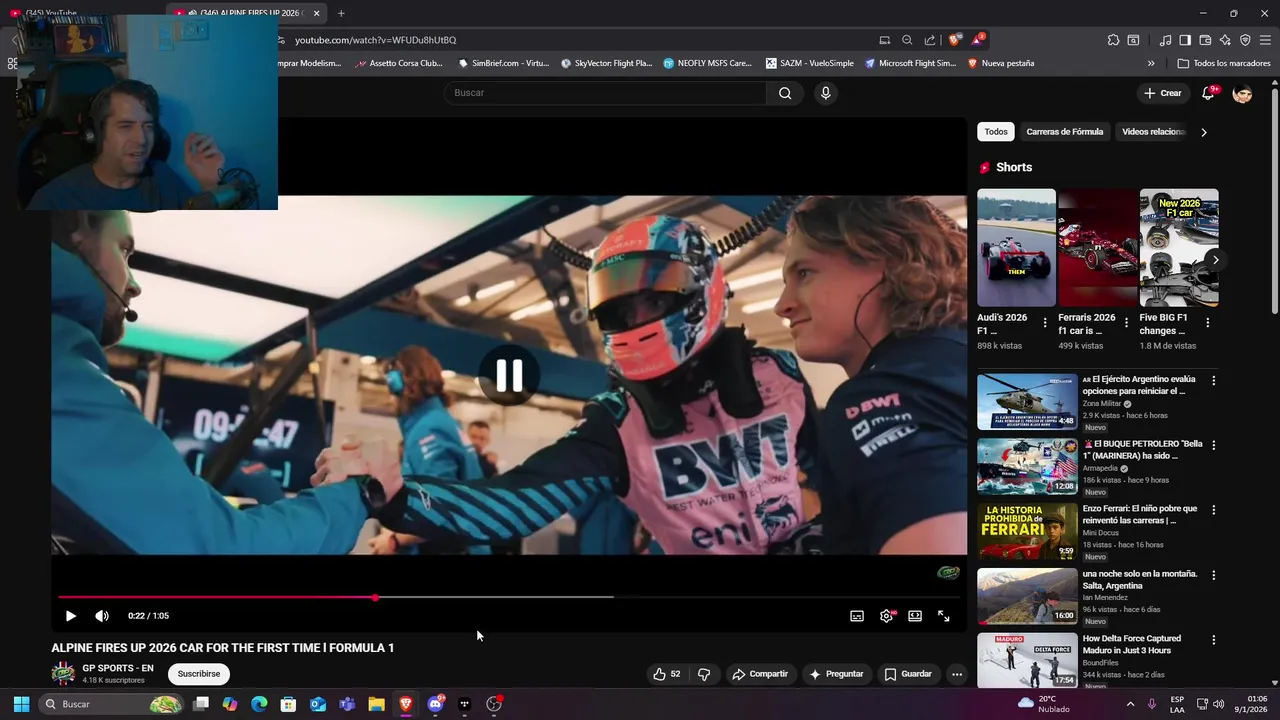Open Todos los marcadores bookmarks folder
This screenshot has width=1280, height=720.
pos(1224,63)
